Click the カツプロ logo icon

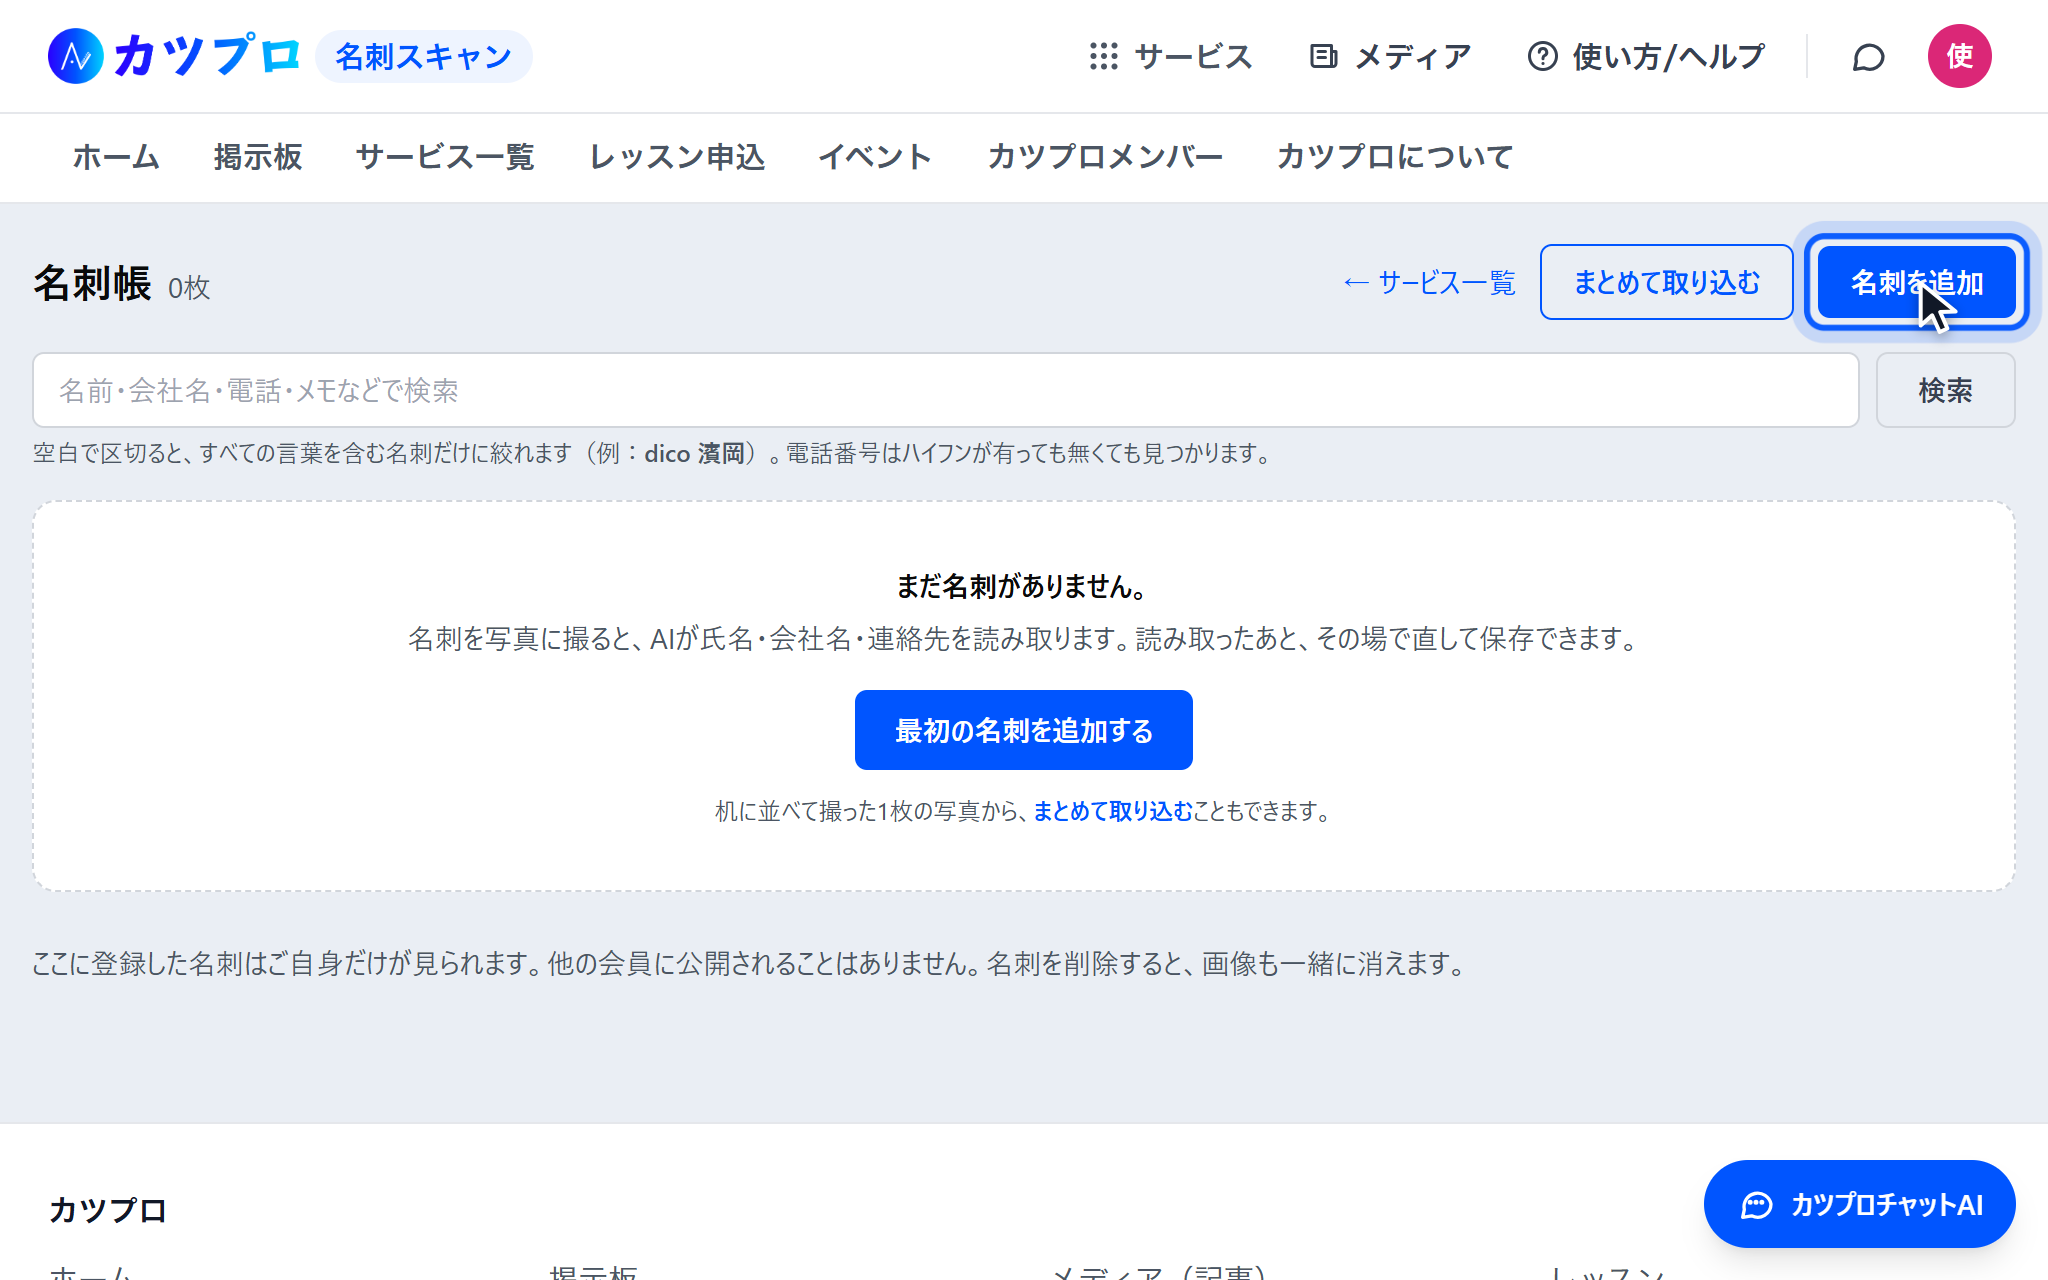[76, 56]
